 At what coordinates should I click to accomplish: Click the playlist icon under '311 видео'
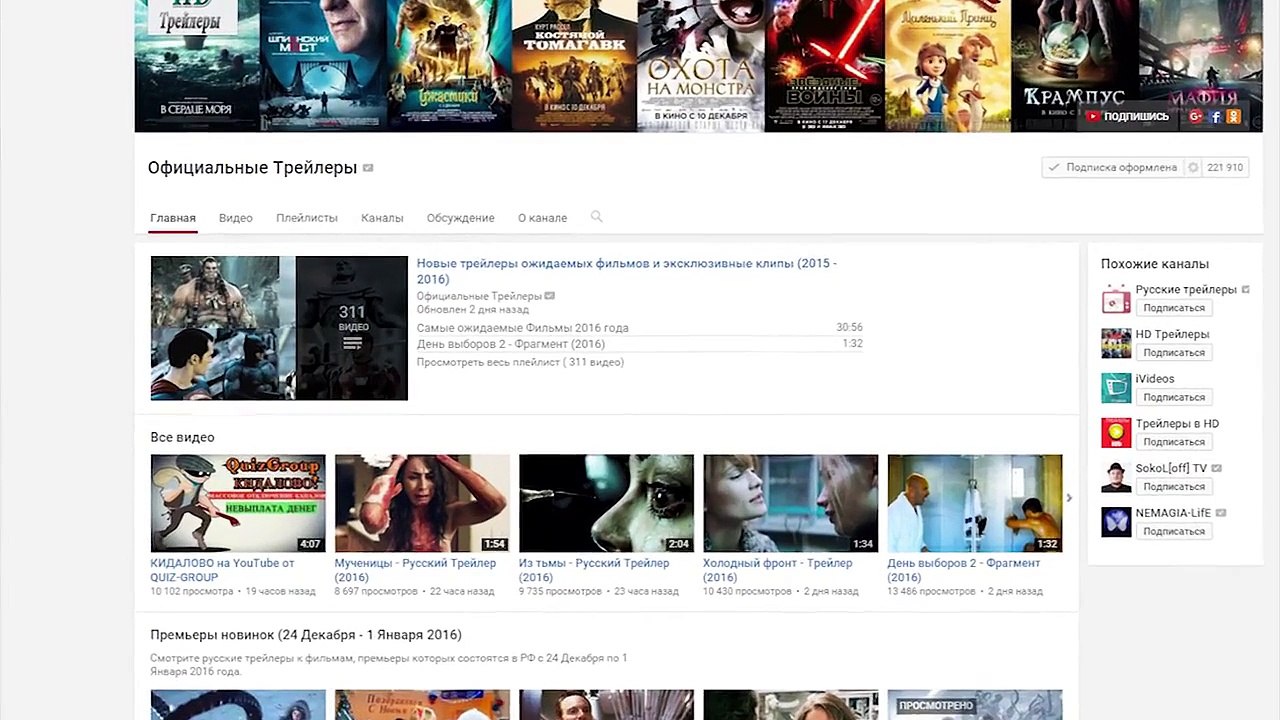pos(352,343)
